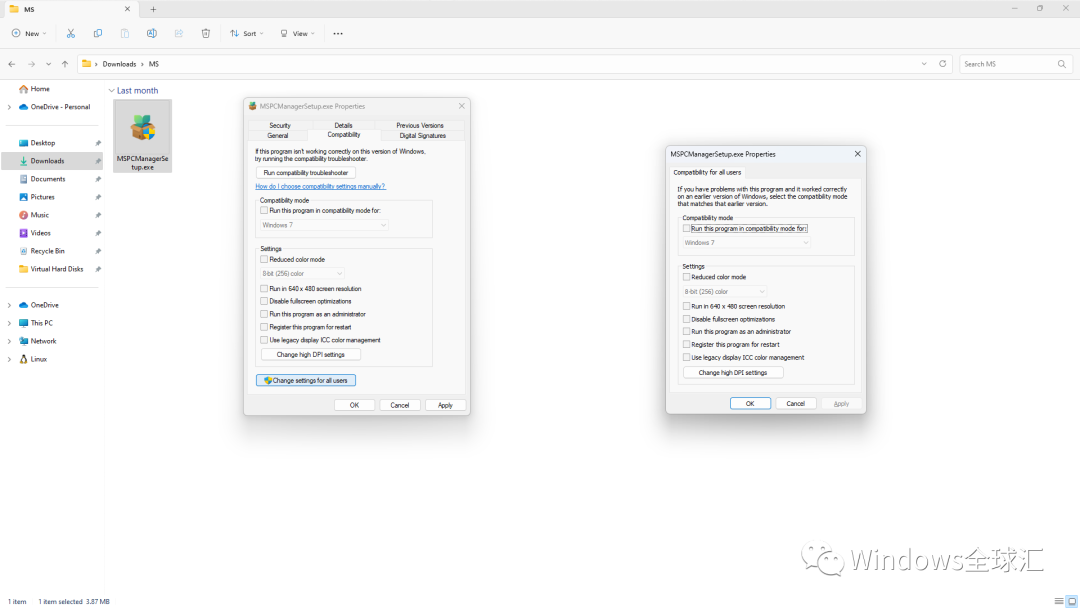Check legacy ICC color management in all-users dialog

coord(686,357)
